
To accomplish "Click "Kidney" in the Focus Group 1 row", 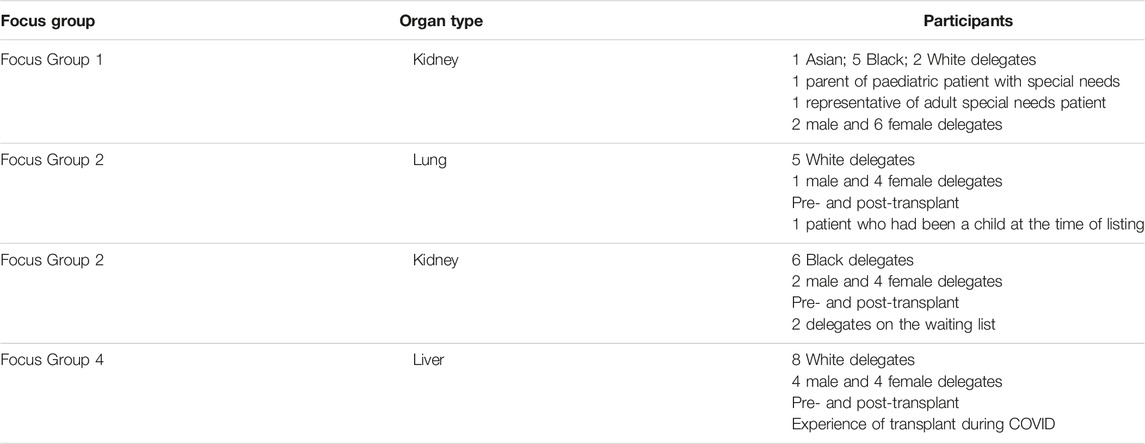I will (x=435, y=60).
